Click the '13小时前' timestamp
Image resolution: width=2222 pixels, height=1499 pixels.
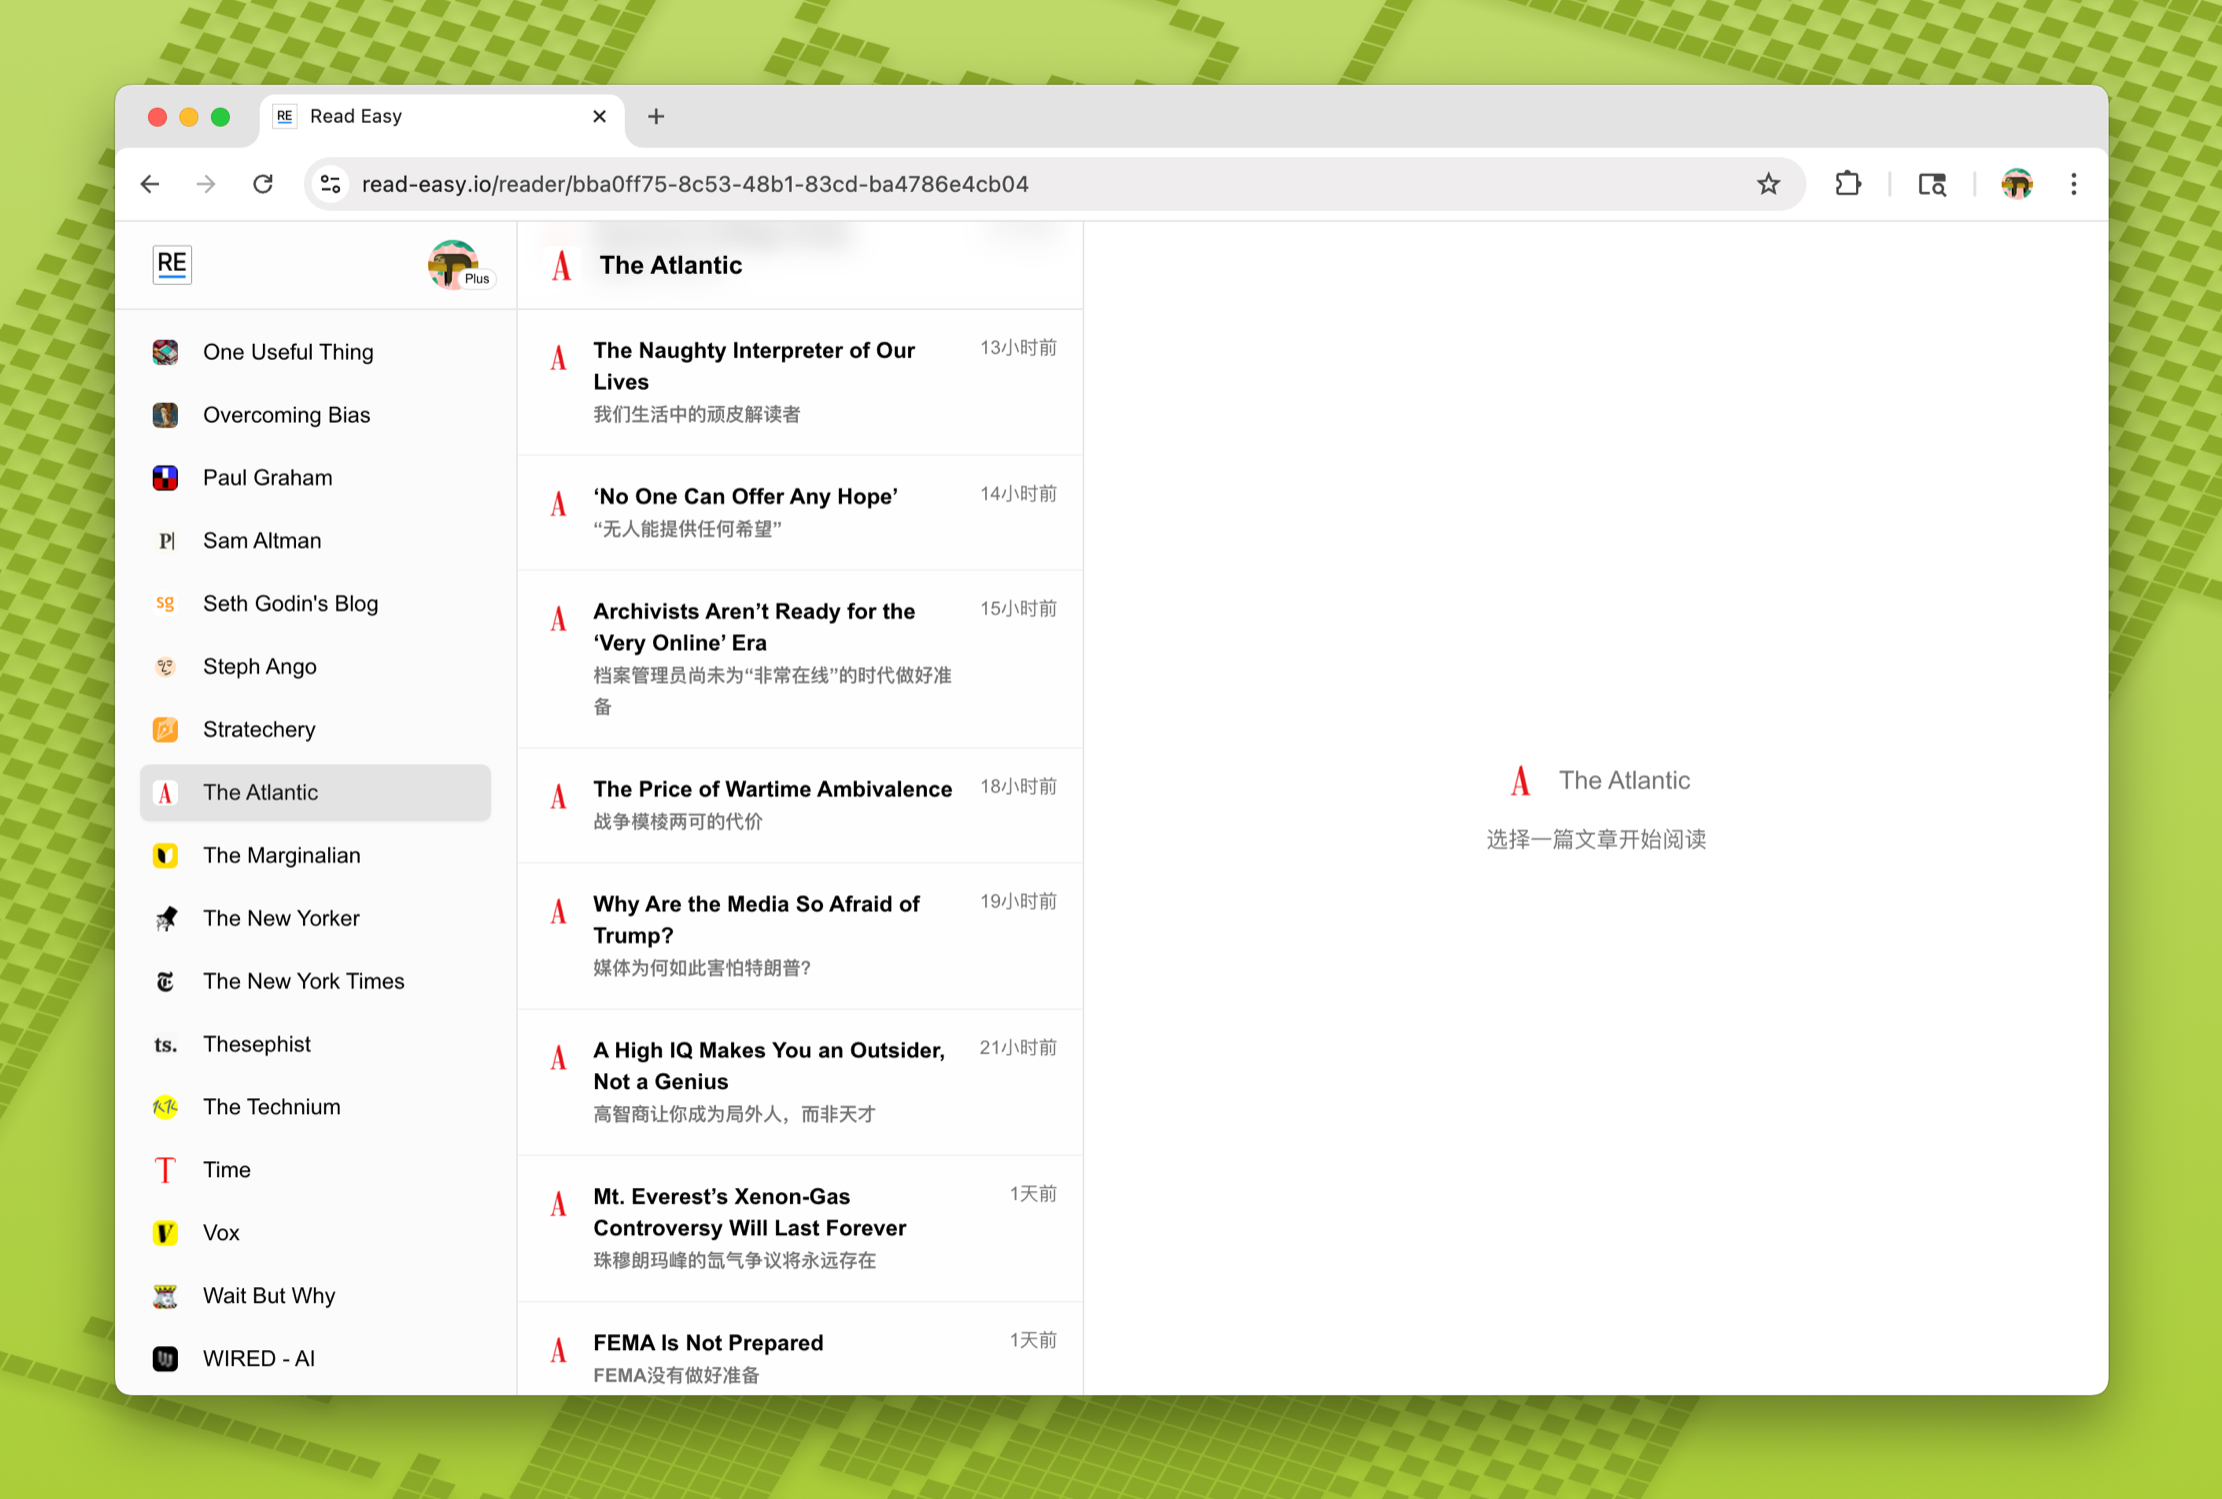1018,348
